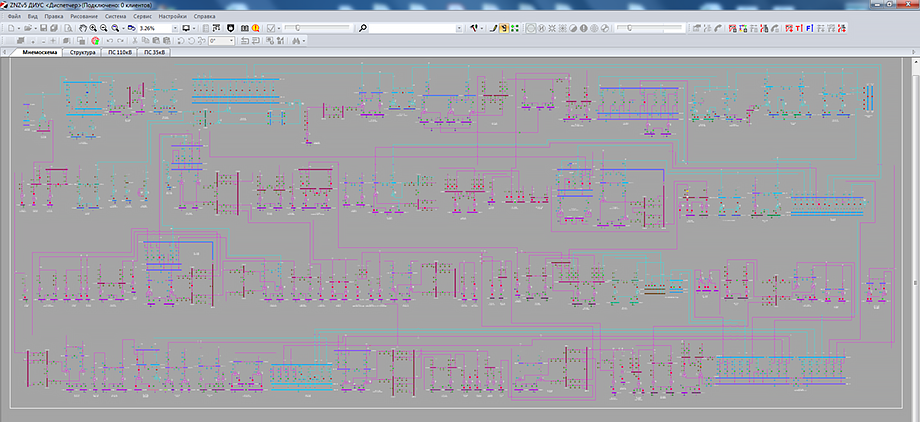Click the black shield icon

tap(231, 28)
